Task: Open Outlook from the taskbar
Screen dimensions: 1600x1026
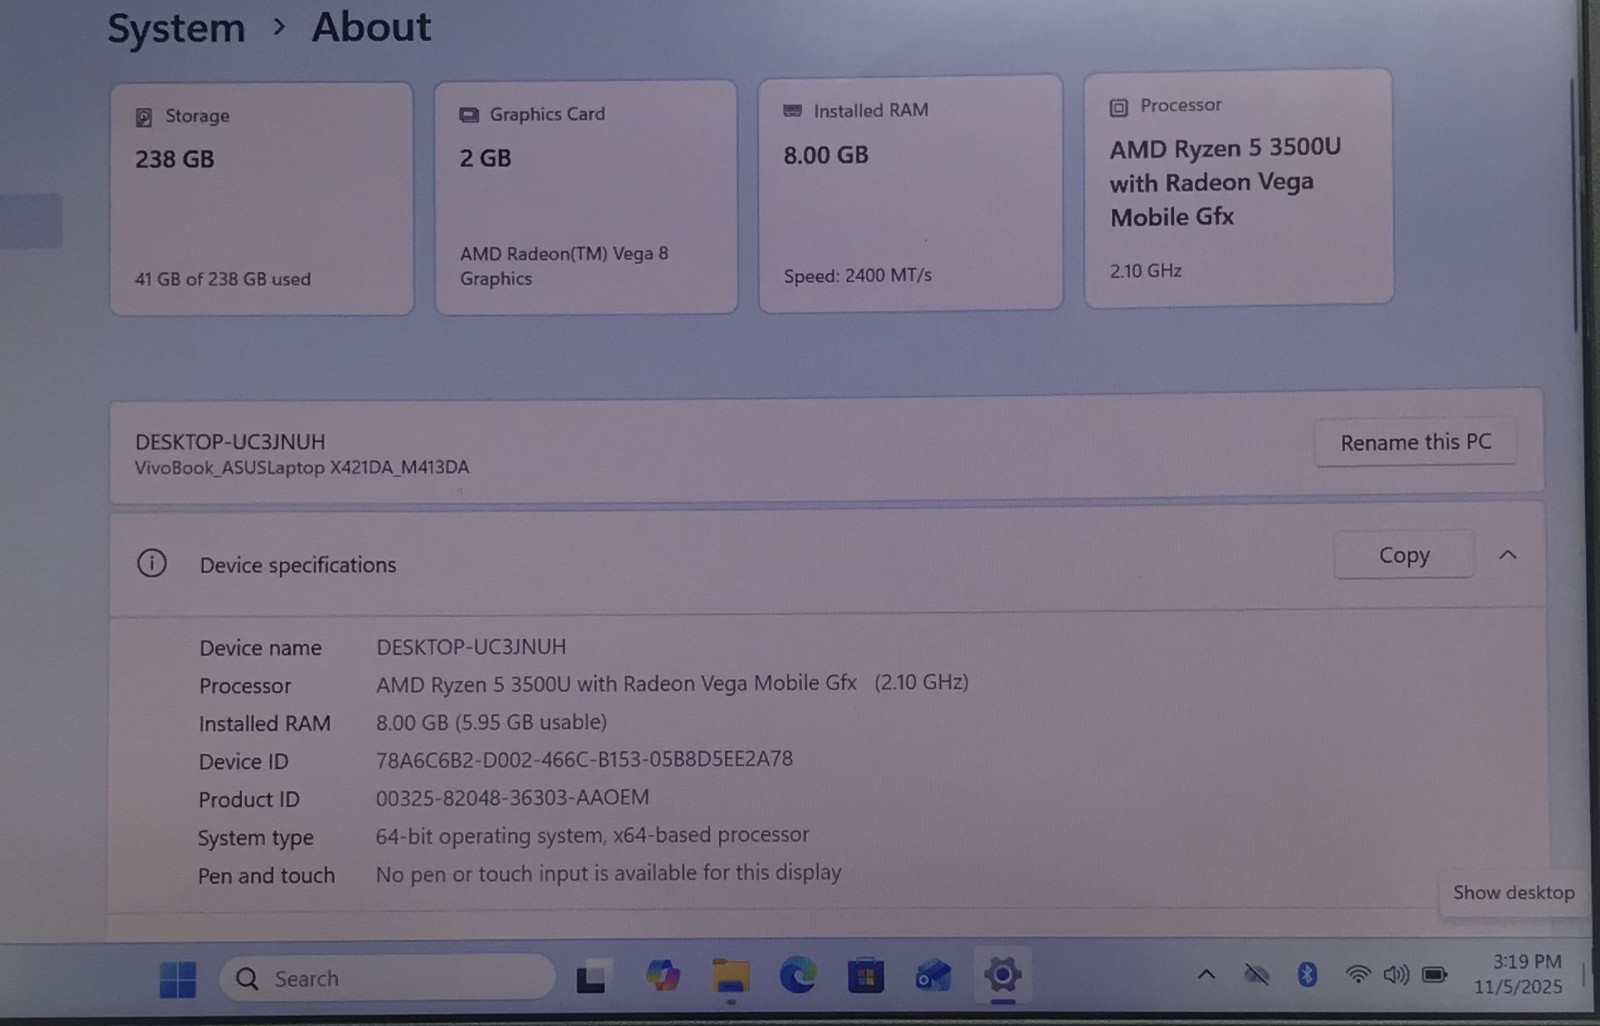Action: click(x=933, y=975)
